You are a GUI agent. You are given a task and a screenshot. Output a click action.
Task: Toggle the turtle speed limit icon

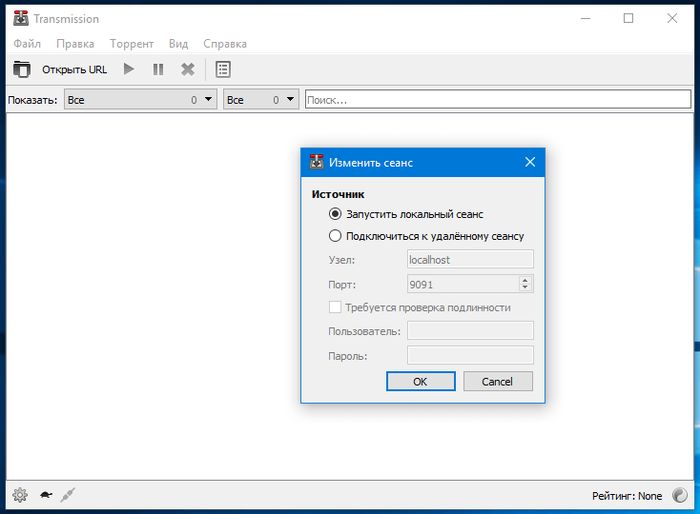46,494
